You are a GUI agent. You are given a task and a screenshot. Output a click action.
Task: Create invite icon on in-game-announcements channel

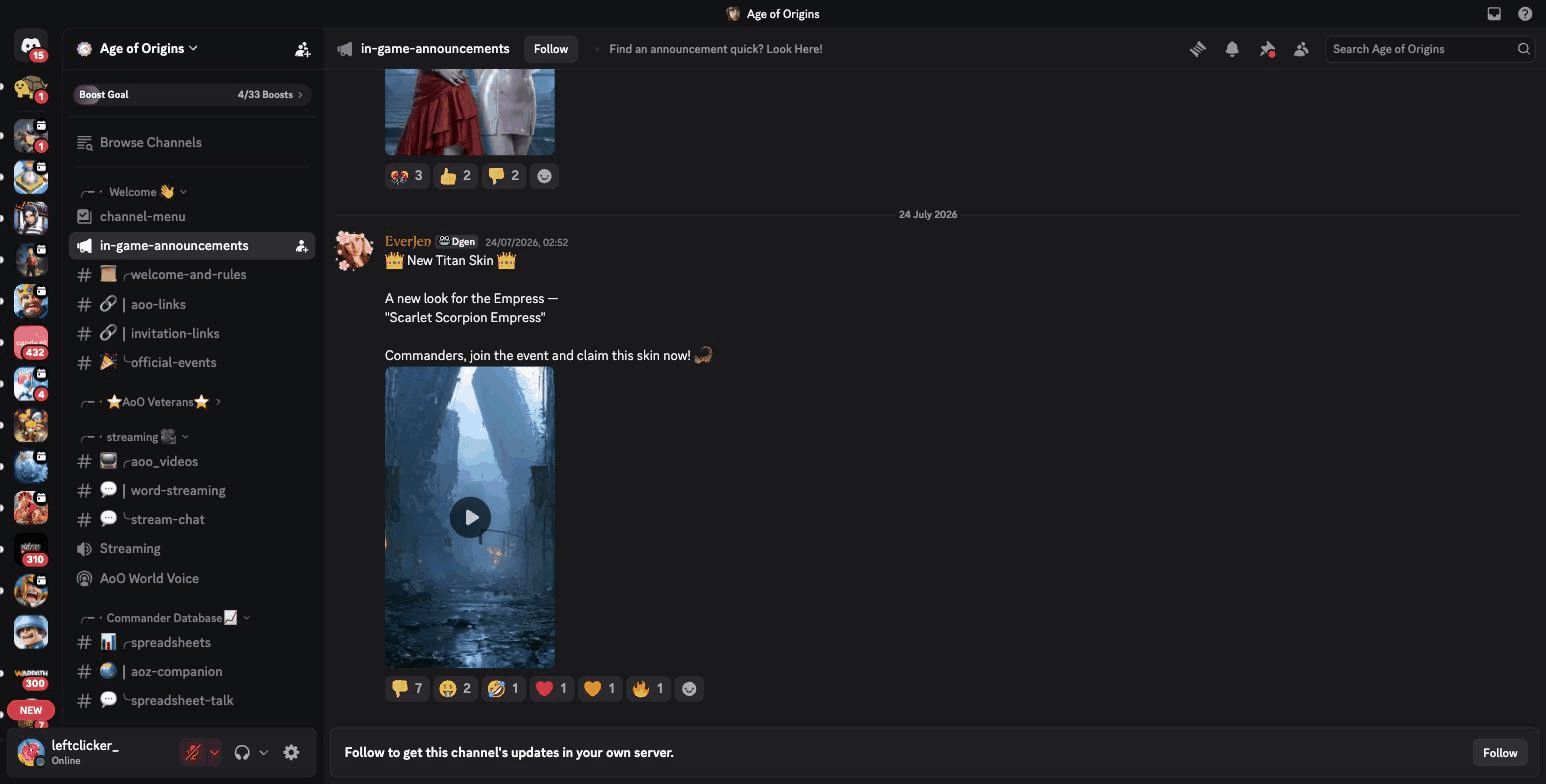(301, 246)
